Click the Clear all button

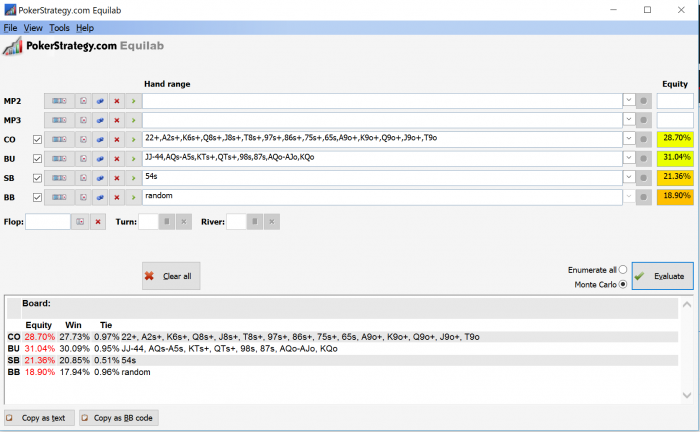click(x=171, y=276)
